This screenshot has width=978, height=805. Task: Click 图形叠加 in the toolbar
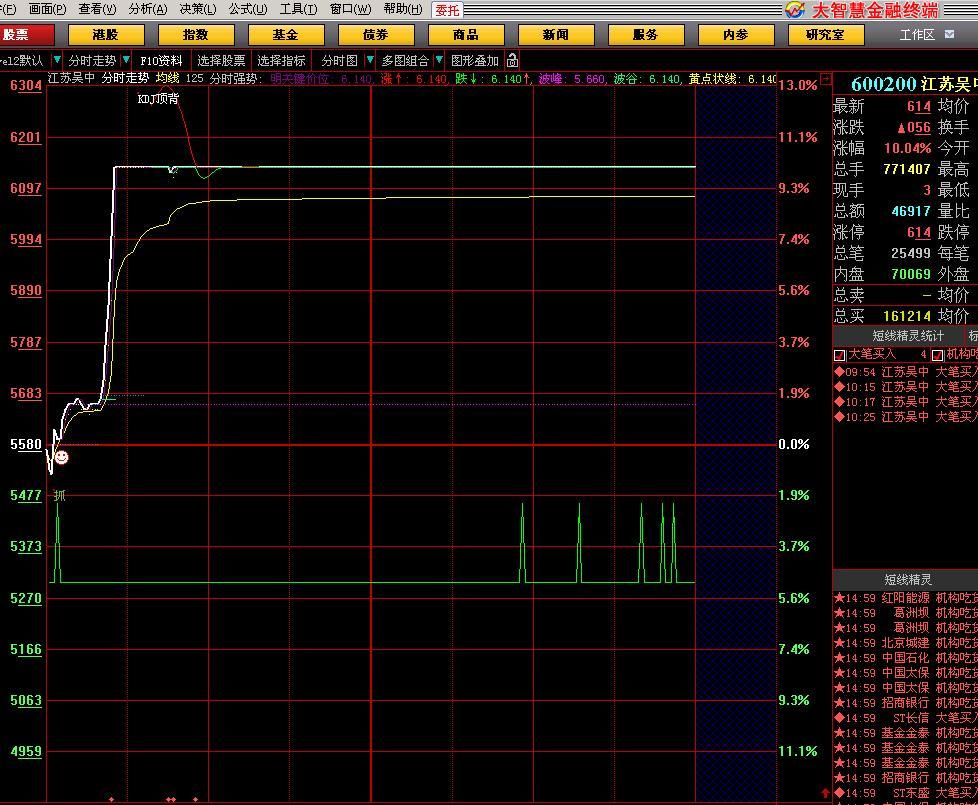click(475, 60)
